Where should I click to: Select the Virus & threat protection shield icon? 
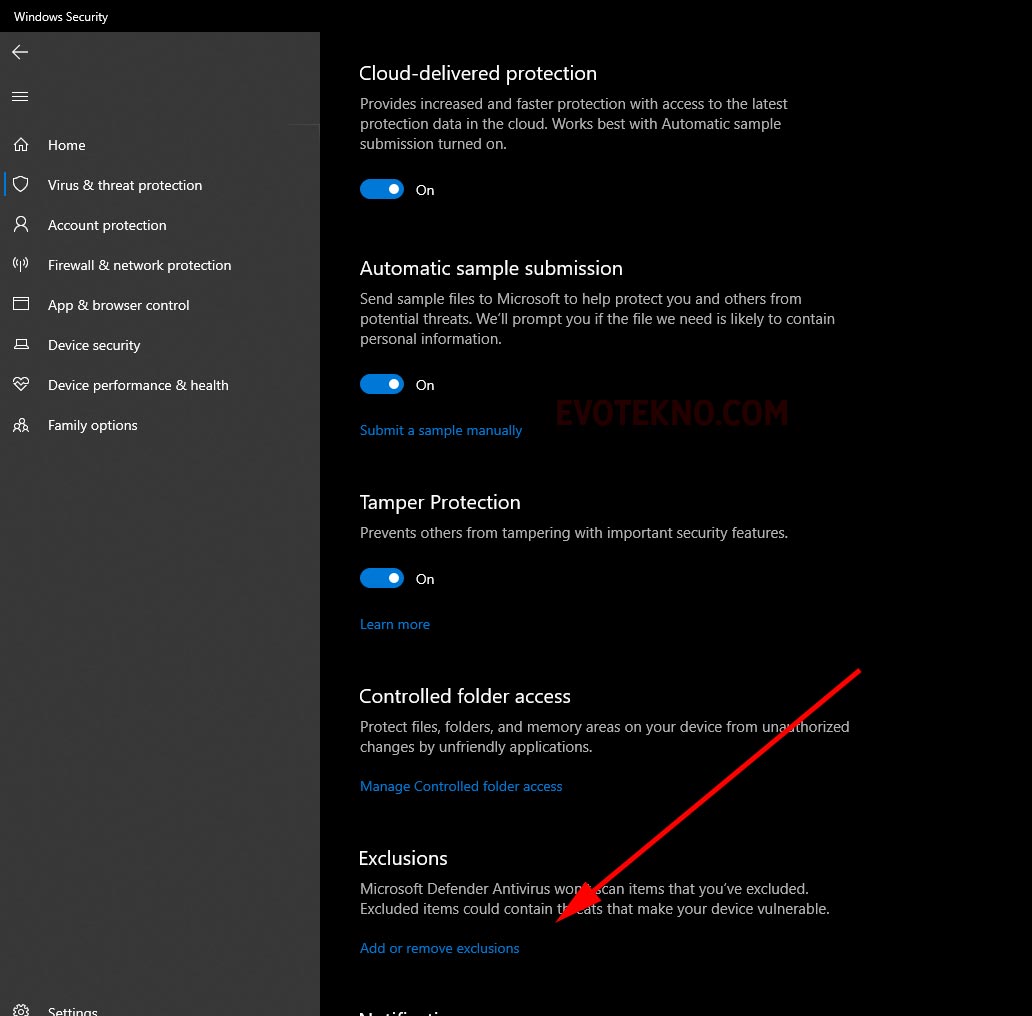(21, 185)
